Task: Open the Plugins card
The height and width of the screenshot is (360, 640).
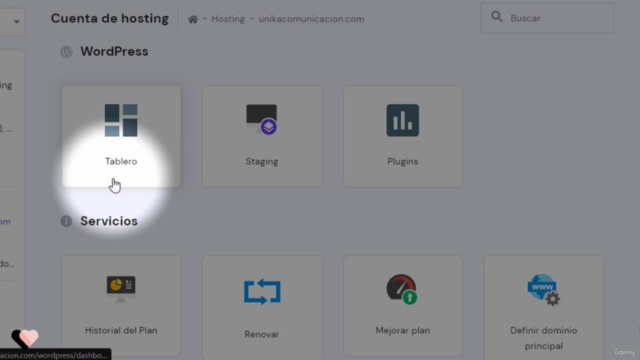Action: 403,136
